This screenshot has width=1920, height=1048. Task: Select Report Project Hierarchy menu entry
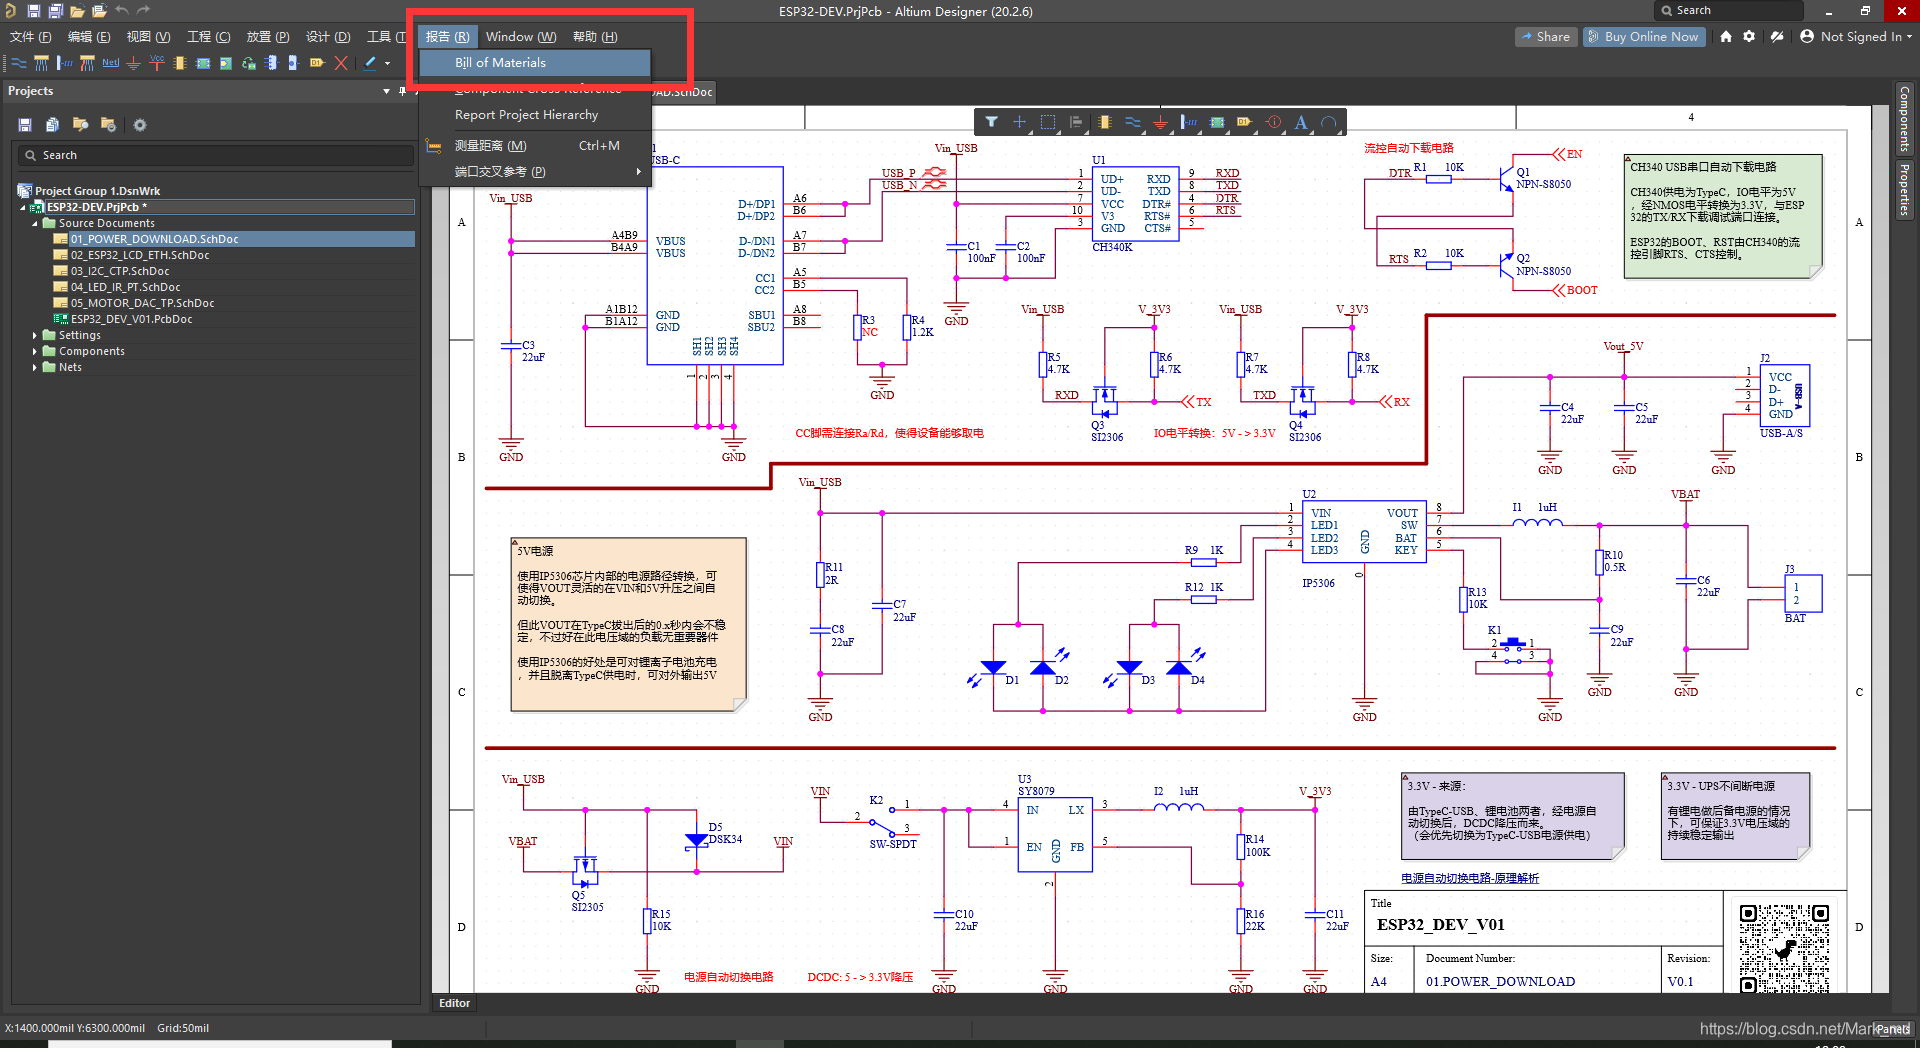click(x=535, y=115)
